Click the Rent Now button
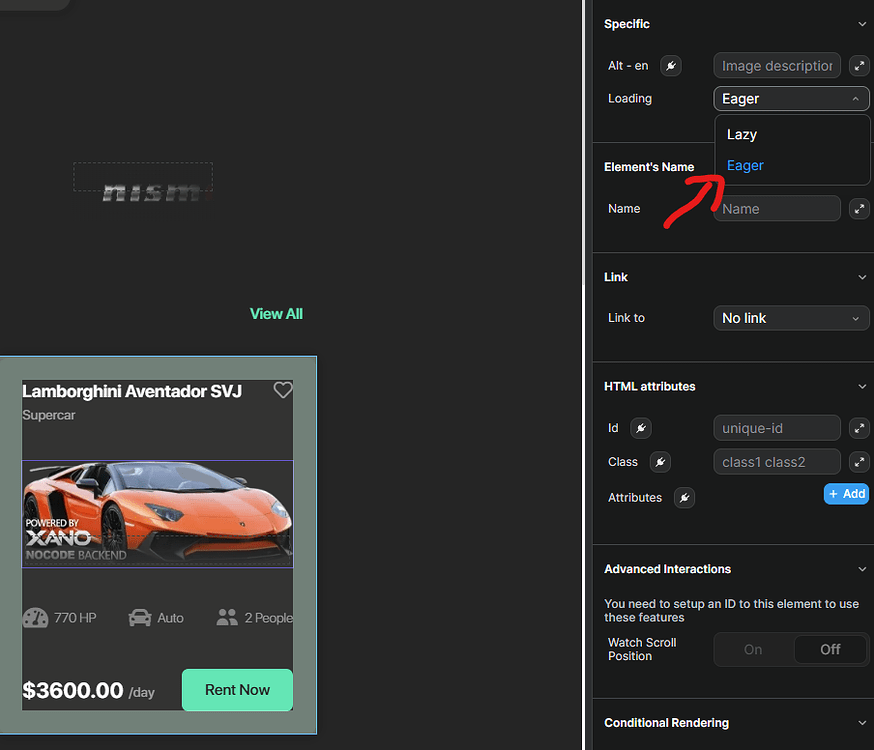This screenshot has width=874, height=750. [237, 690]
